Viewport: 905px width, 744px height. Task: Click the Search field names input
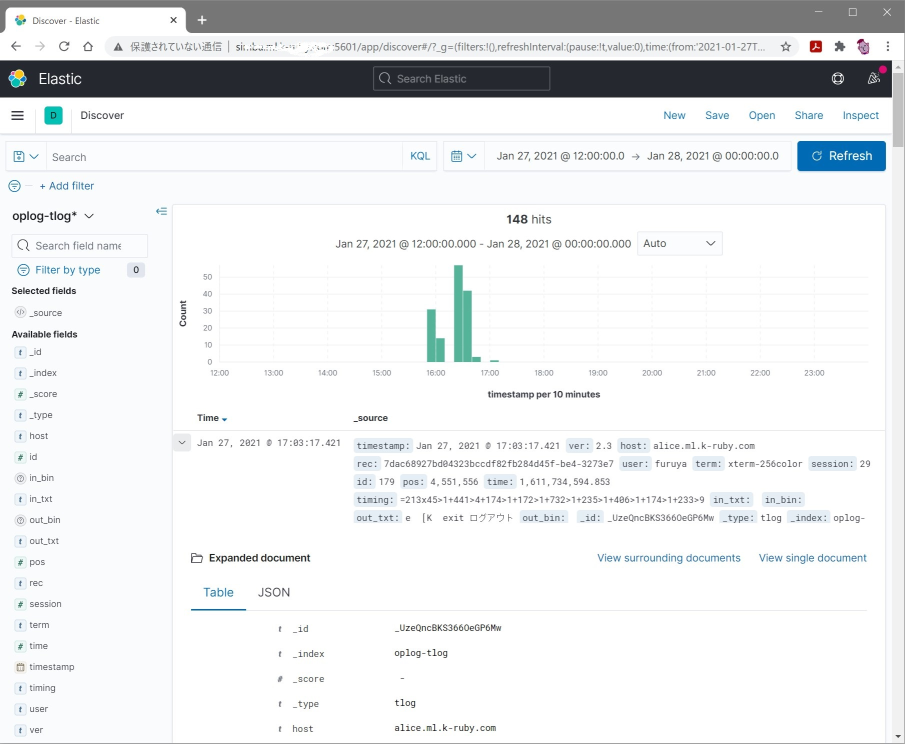click(x=79, y=246)
